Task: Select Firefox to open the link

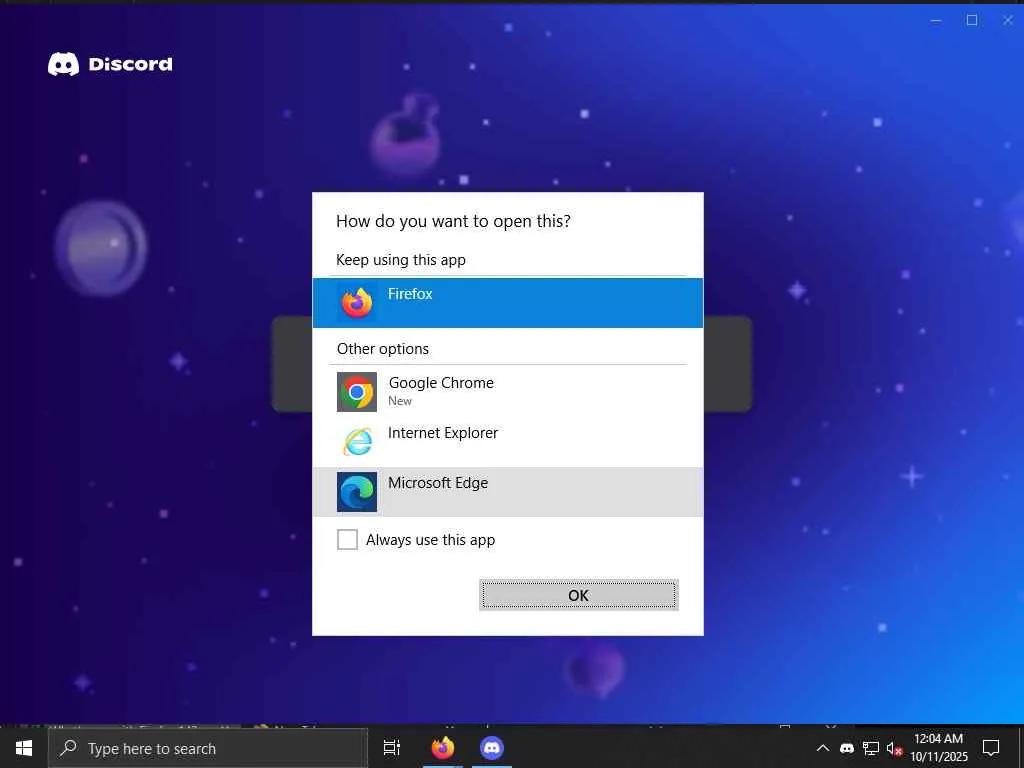Action: click(507, 302)
